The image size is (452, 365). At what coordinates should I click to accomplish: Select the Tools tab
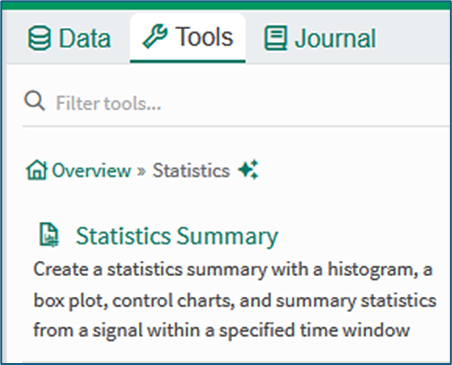click(x=188, y=37)
